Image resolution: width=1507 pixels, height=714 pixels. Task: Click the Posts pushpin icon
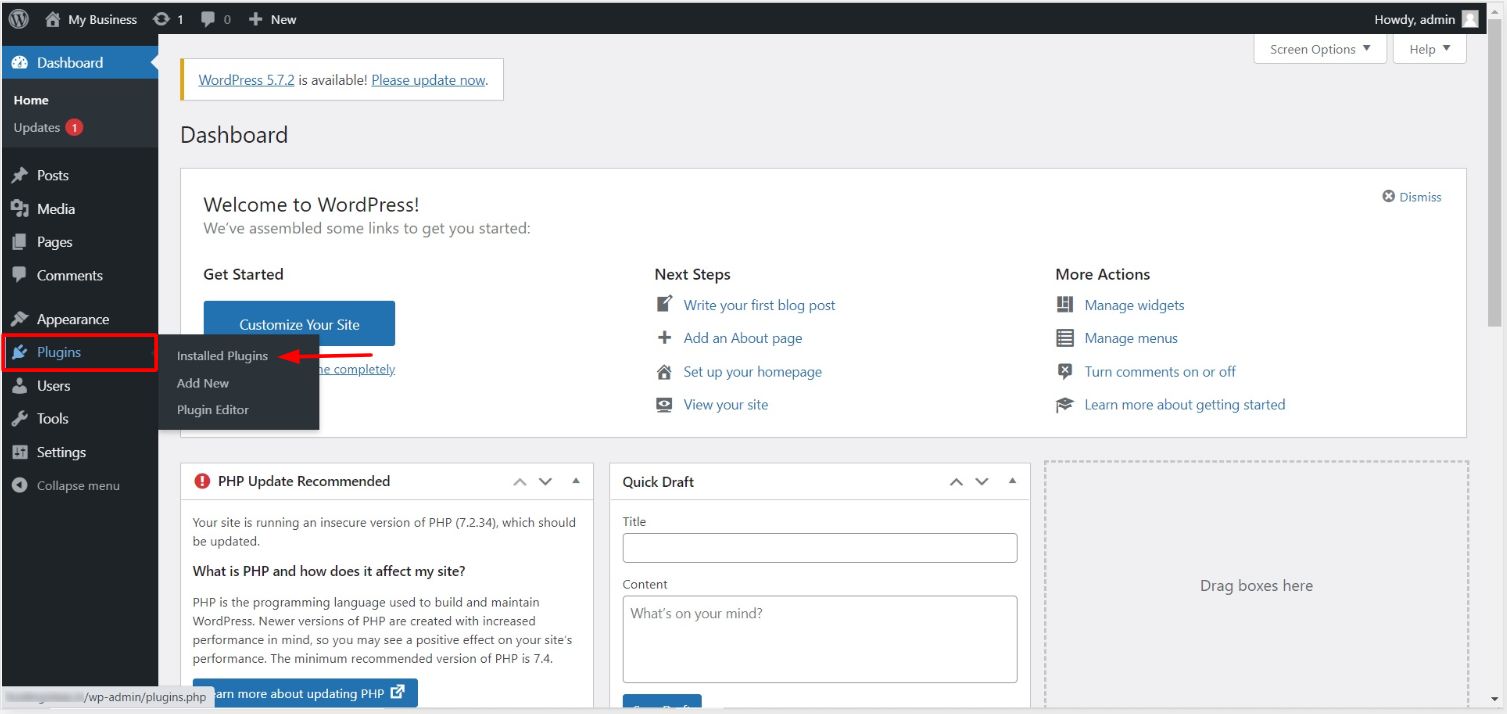pyautogui.click(x=20, y=176)
